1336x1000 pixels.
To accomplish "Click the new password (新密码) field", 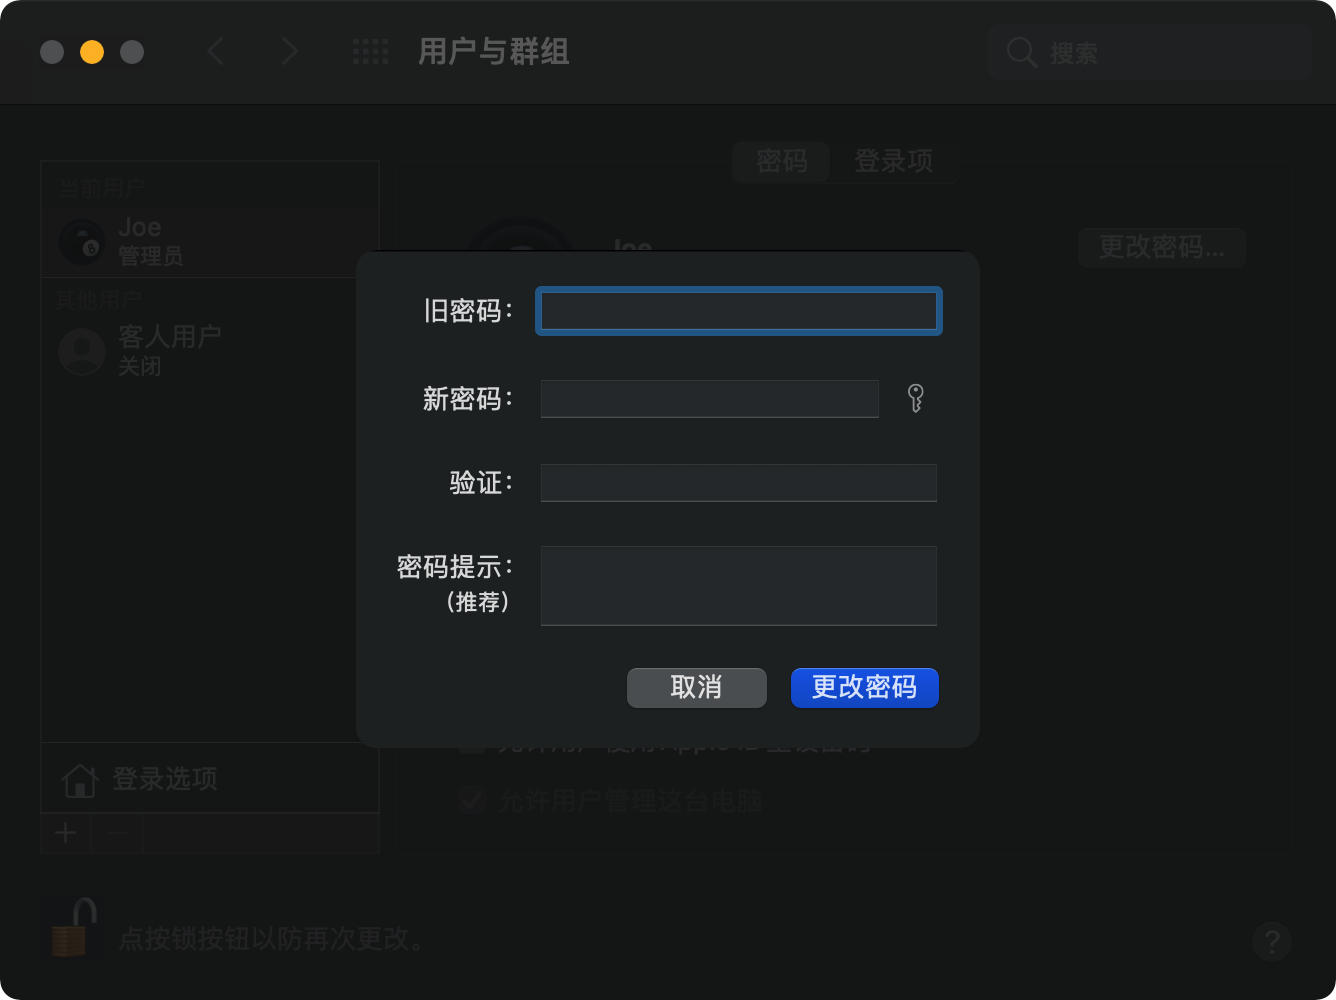I will tap(709, 398).
